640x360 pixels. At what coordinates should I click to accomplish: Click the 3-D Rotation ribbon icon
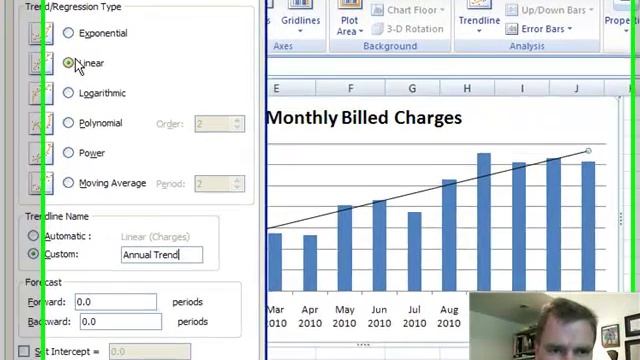click(377, 29)
